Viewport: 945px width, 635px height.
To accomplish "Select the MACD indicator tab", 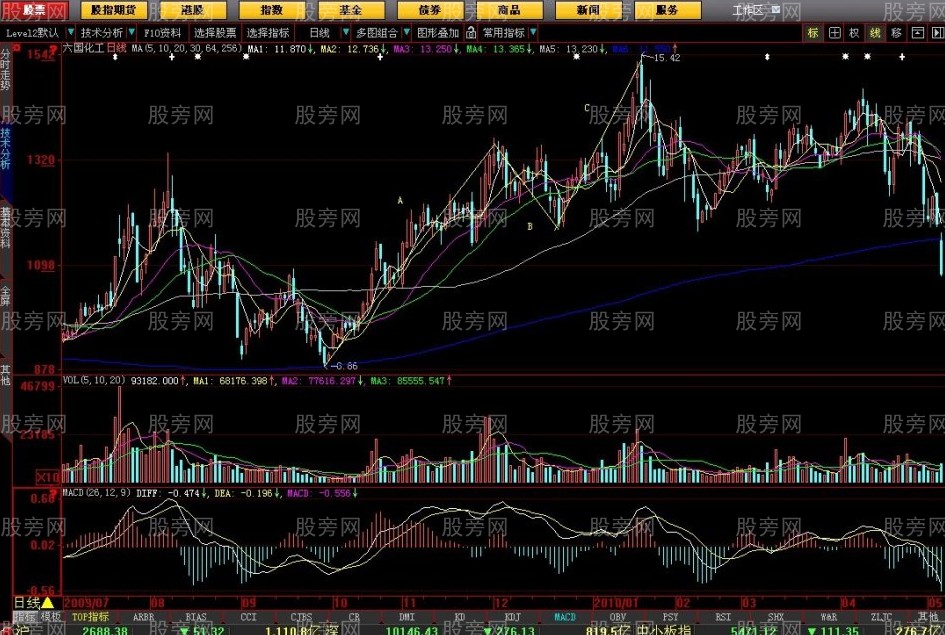I will 565,617.
